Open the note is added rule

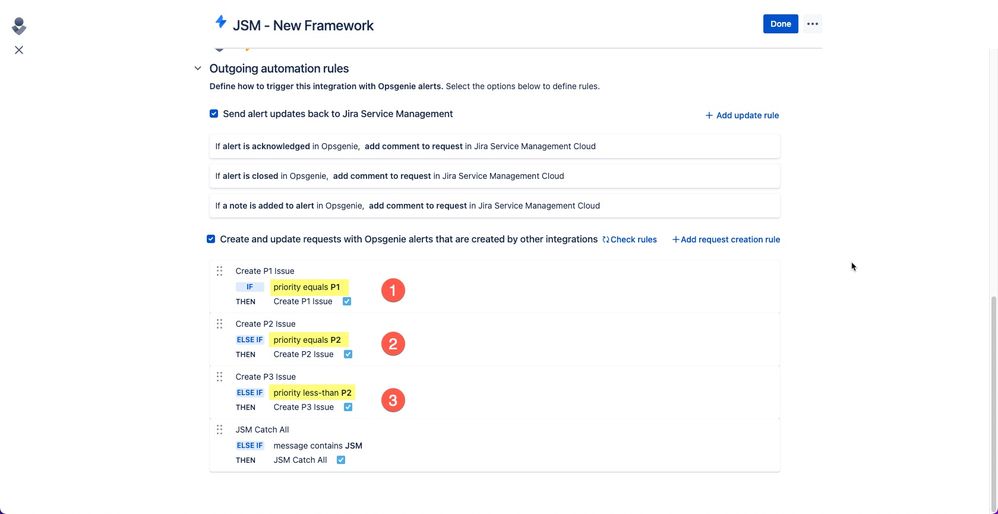[x=495, y=205]
